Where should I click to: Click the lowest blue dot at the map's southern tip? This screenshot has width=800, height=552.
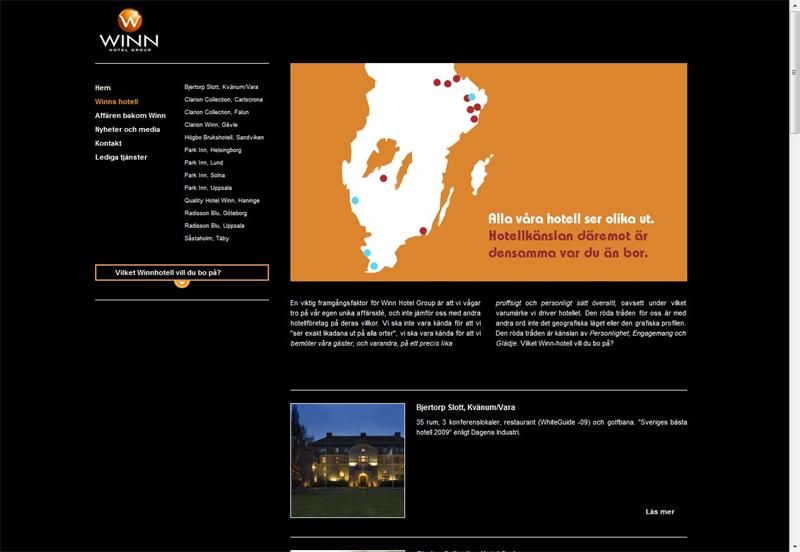click(x=374, y=266)
